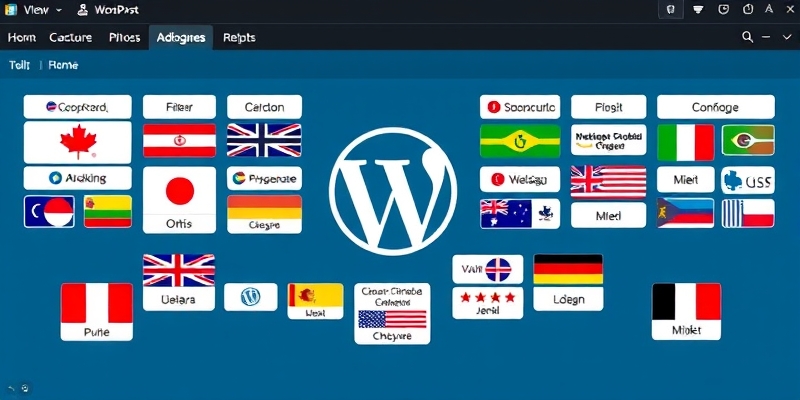Click the Tellt breadcrumb link
Viewport: 800px width, 400px height.
click(x=19, y=65)
